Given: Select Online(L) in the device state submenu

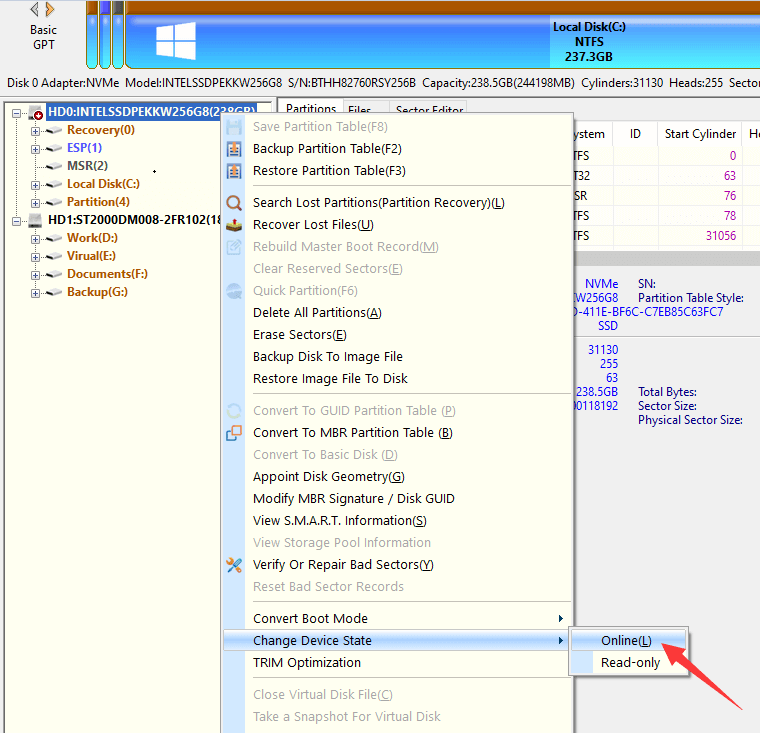Looking at the screenshot, I should [x=626, y=641].
